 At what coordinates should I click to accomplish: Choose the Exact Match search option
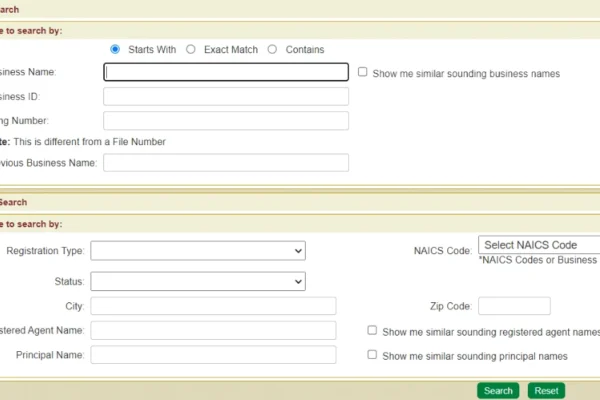point(191,49)
